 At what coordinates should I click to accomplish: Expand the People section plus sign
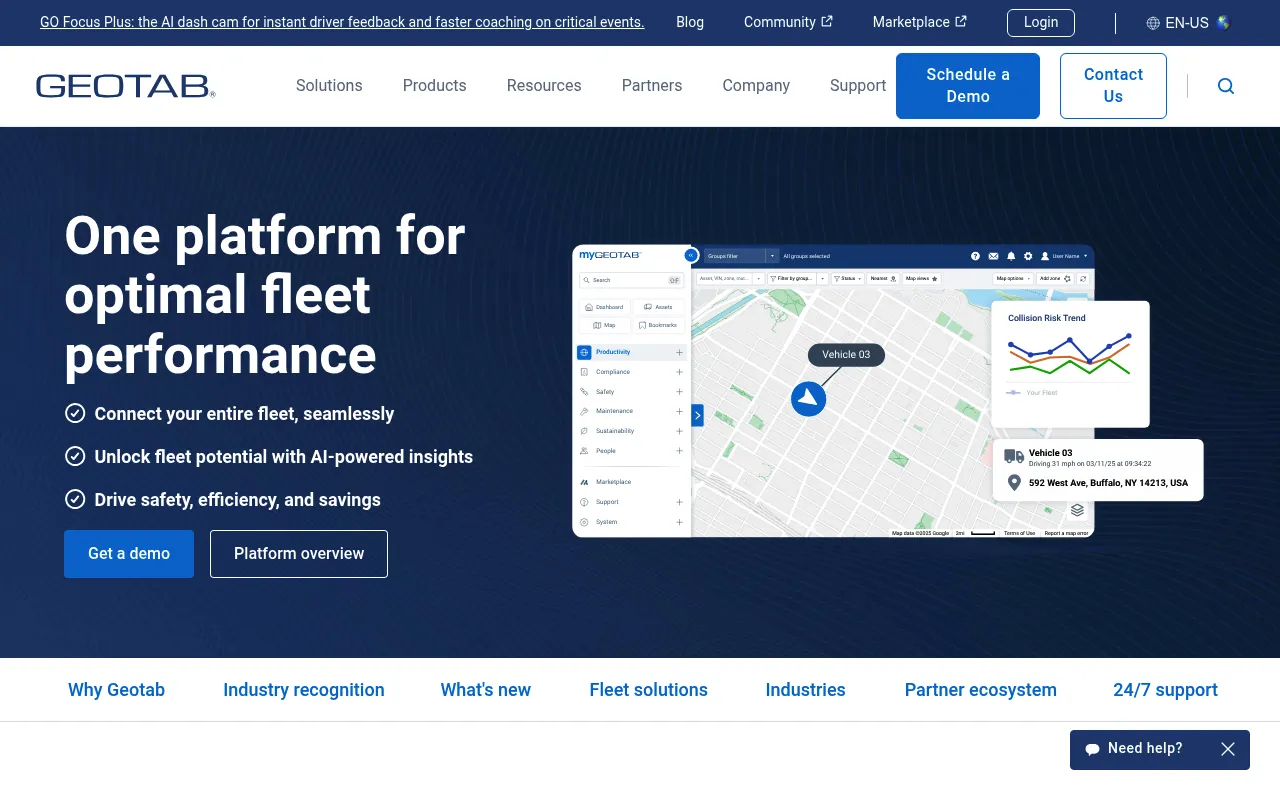679,451
